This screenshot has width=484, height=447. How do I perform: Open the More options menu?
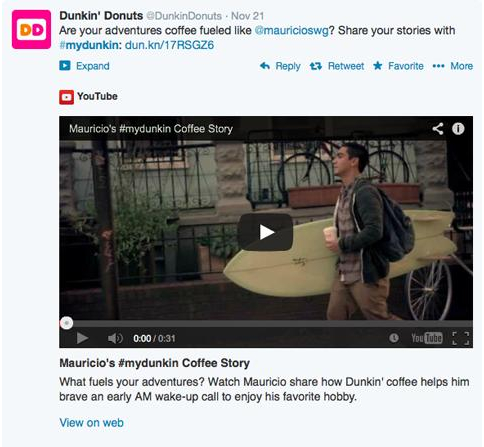coord(453,66)
